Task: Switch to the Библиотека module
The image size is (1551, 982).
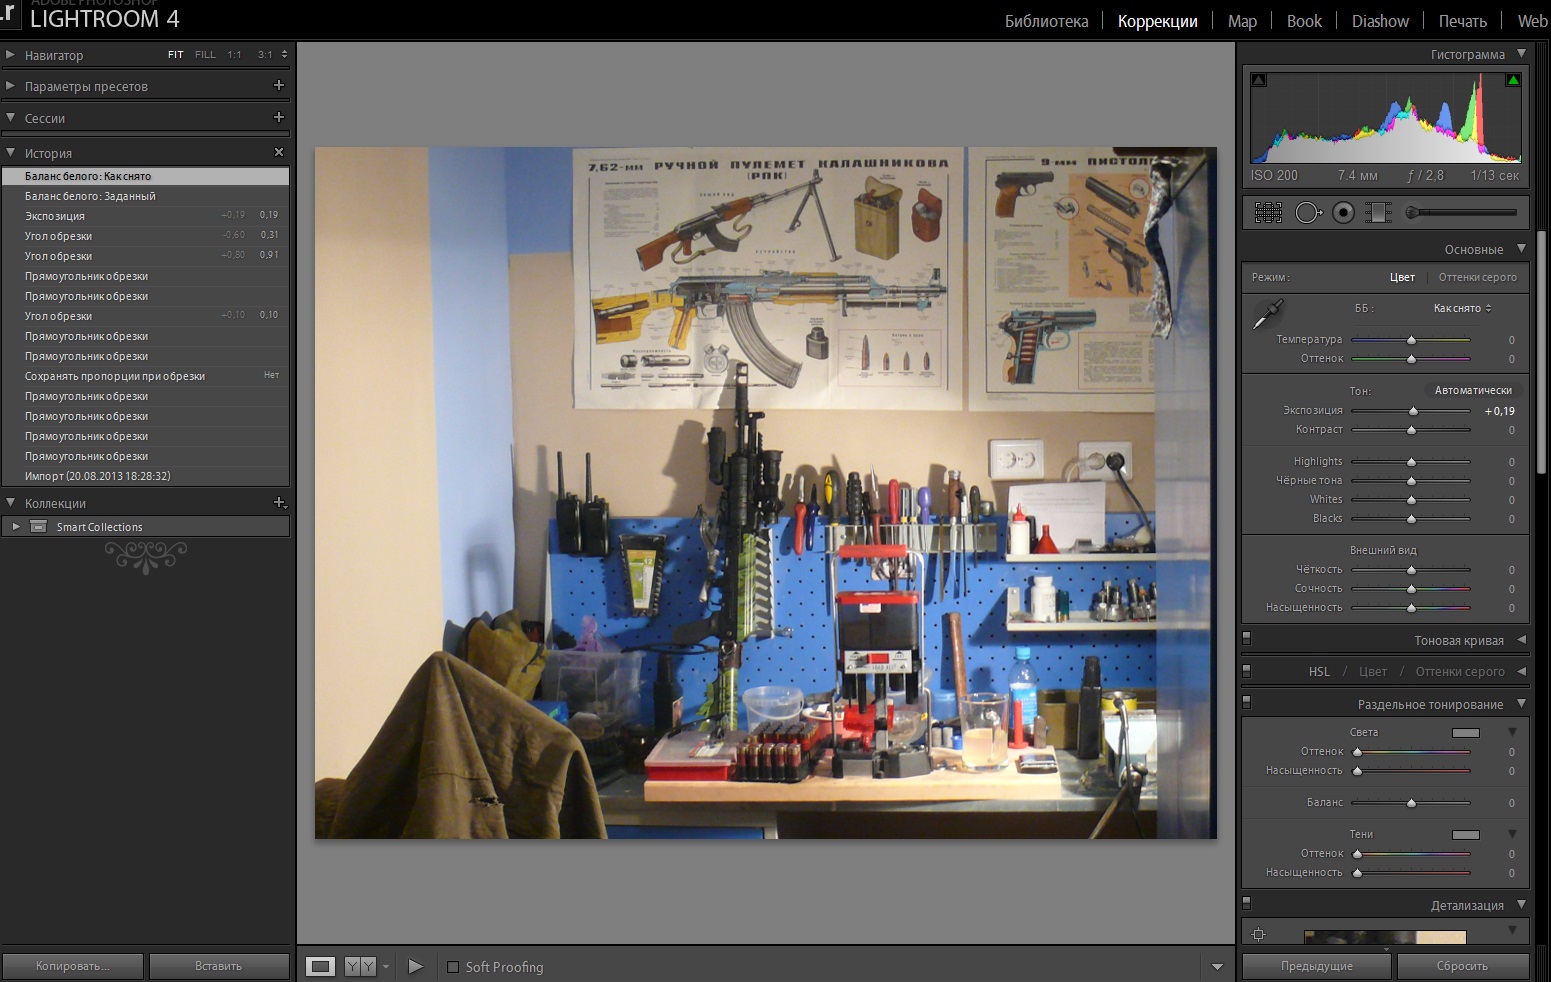Action: 1046,21
